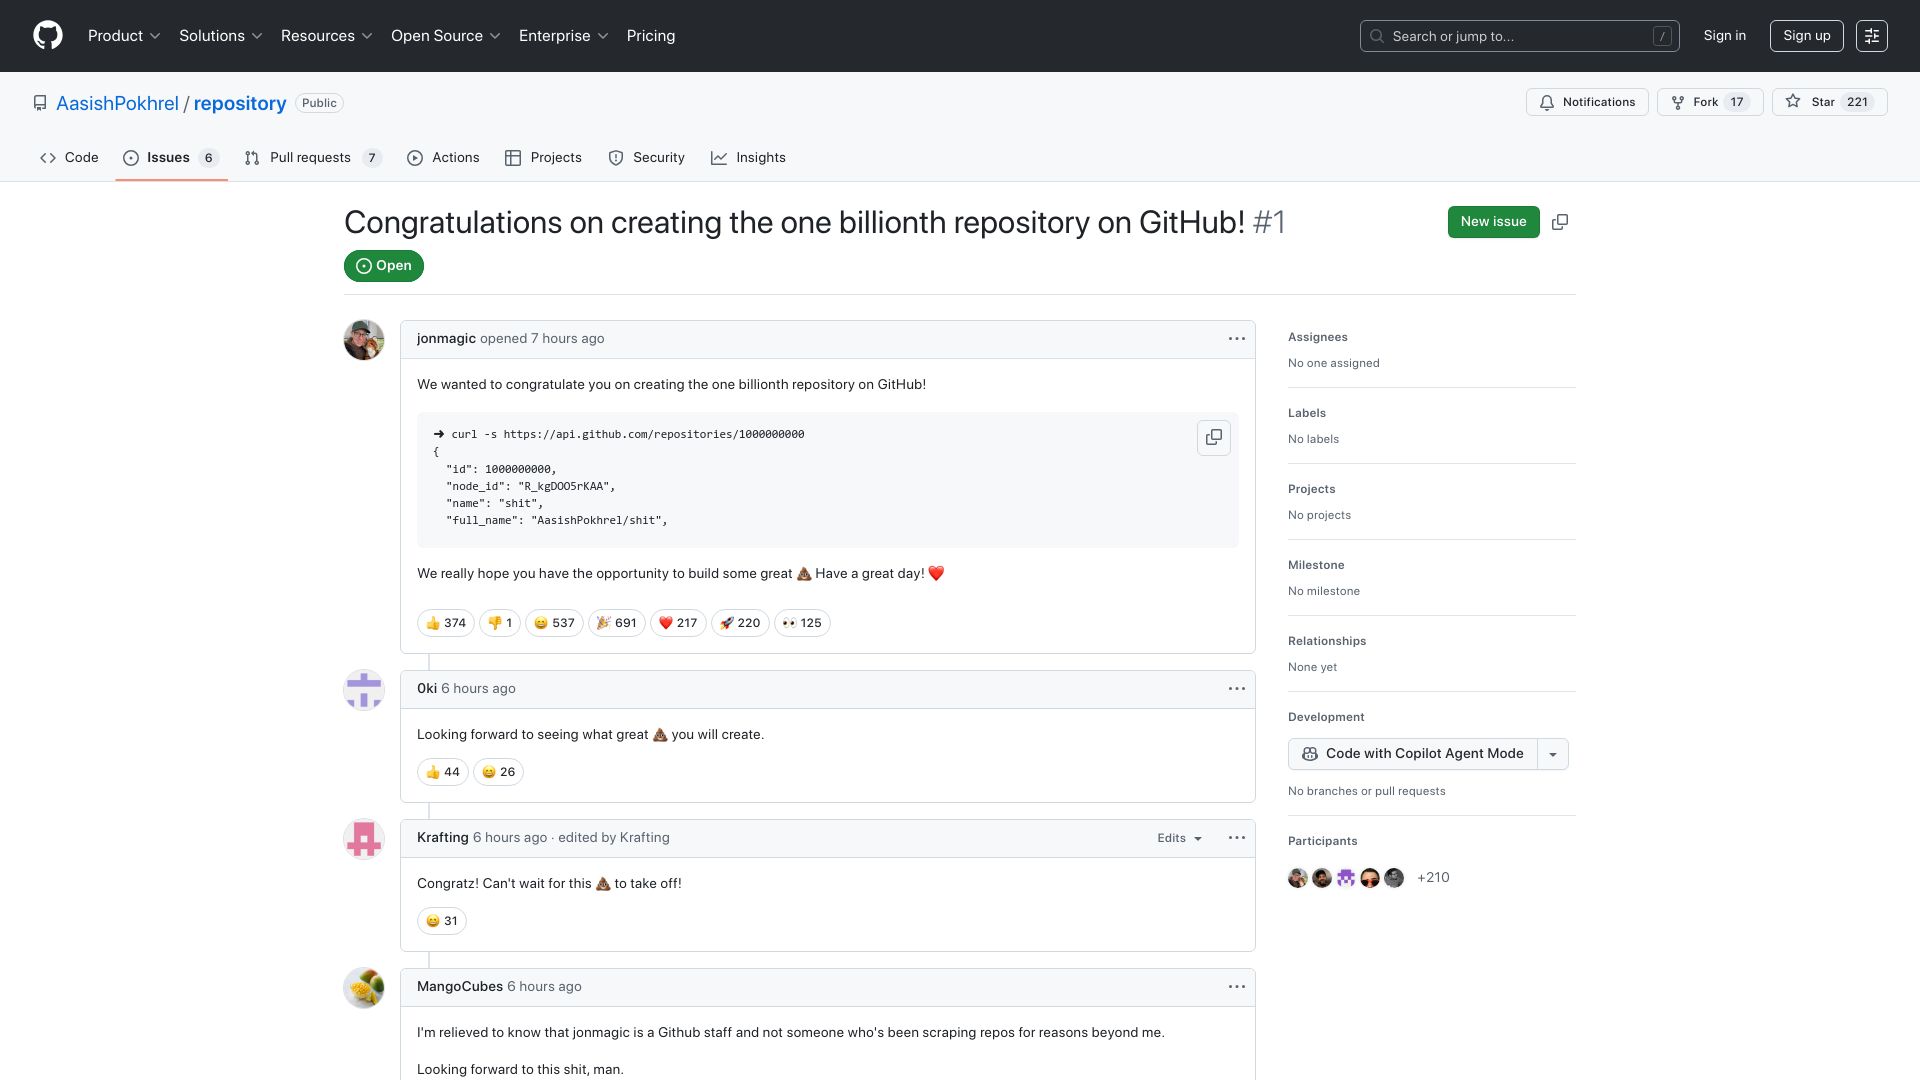Toggle thumbs up reaction on 0ki's comment
Viewport: 1920px width, 1080px height.
(x=443, y=772)
